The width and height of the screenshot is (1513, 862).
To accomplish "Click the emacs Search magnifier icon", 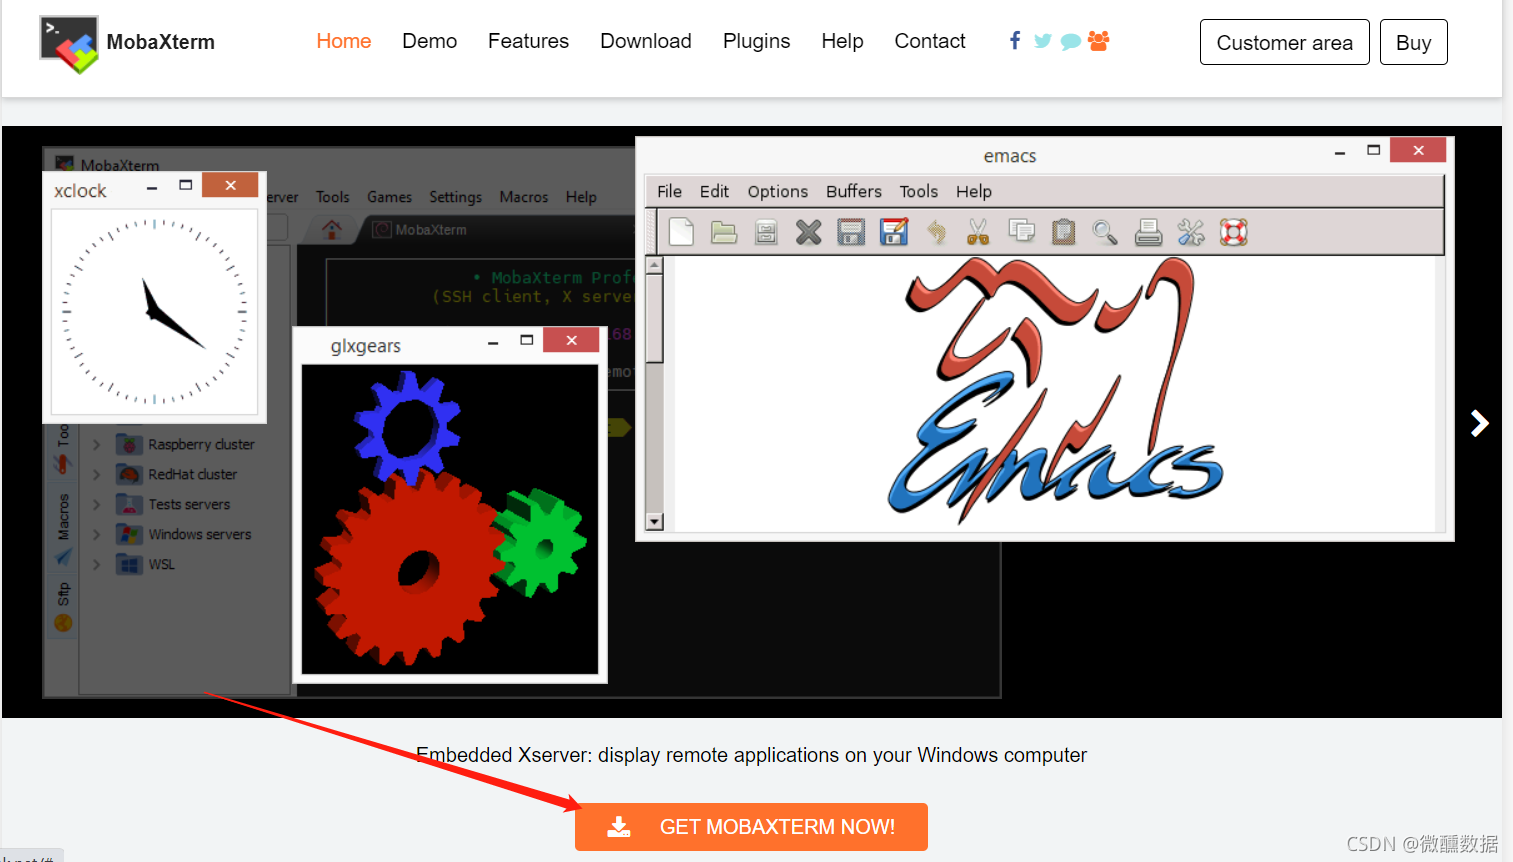I will (1105, 233).
